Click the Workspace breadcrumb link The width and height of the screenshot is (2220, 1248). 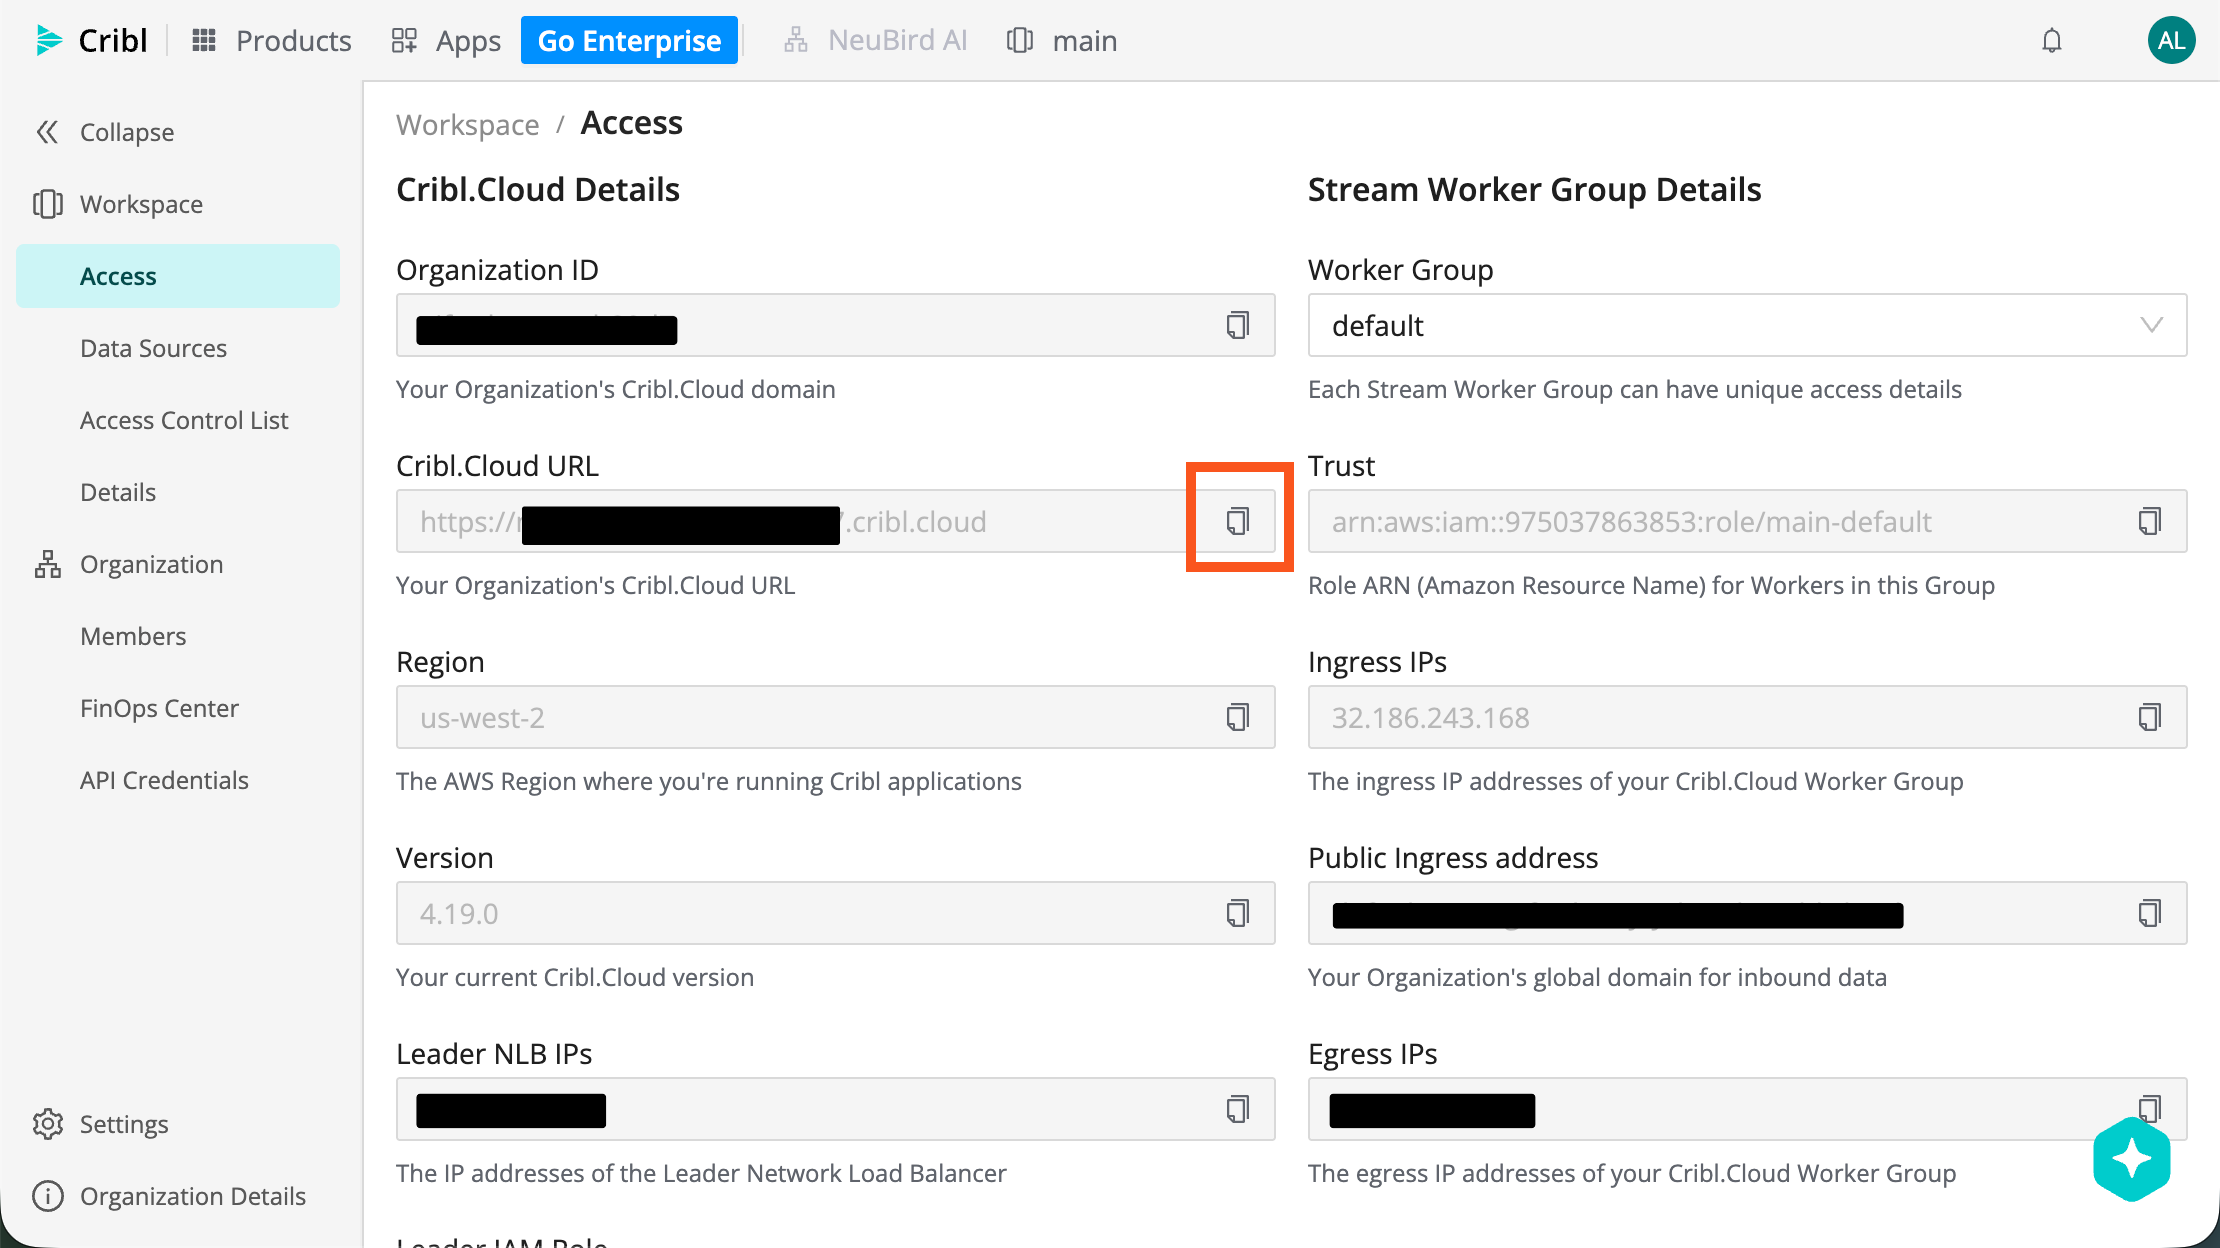point(467,124)
